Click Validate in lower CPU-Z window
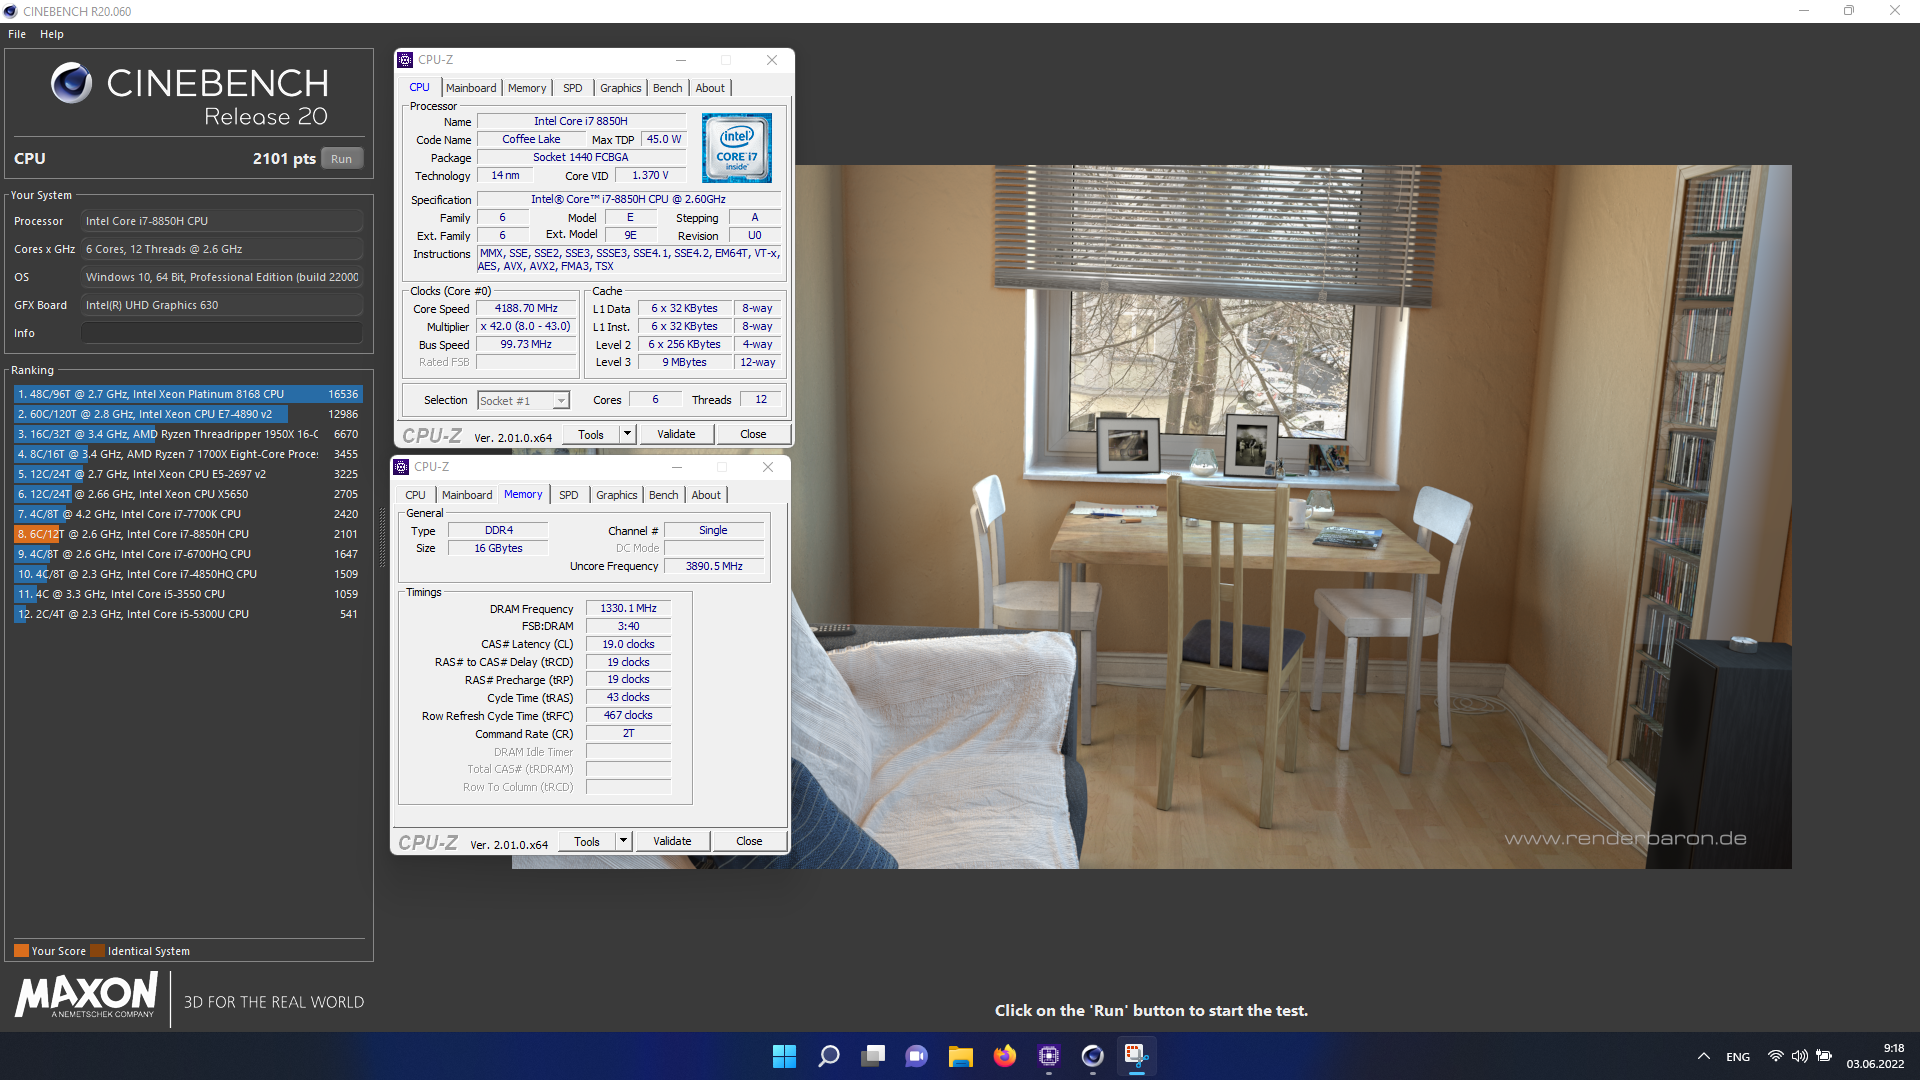 point(672,842)
